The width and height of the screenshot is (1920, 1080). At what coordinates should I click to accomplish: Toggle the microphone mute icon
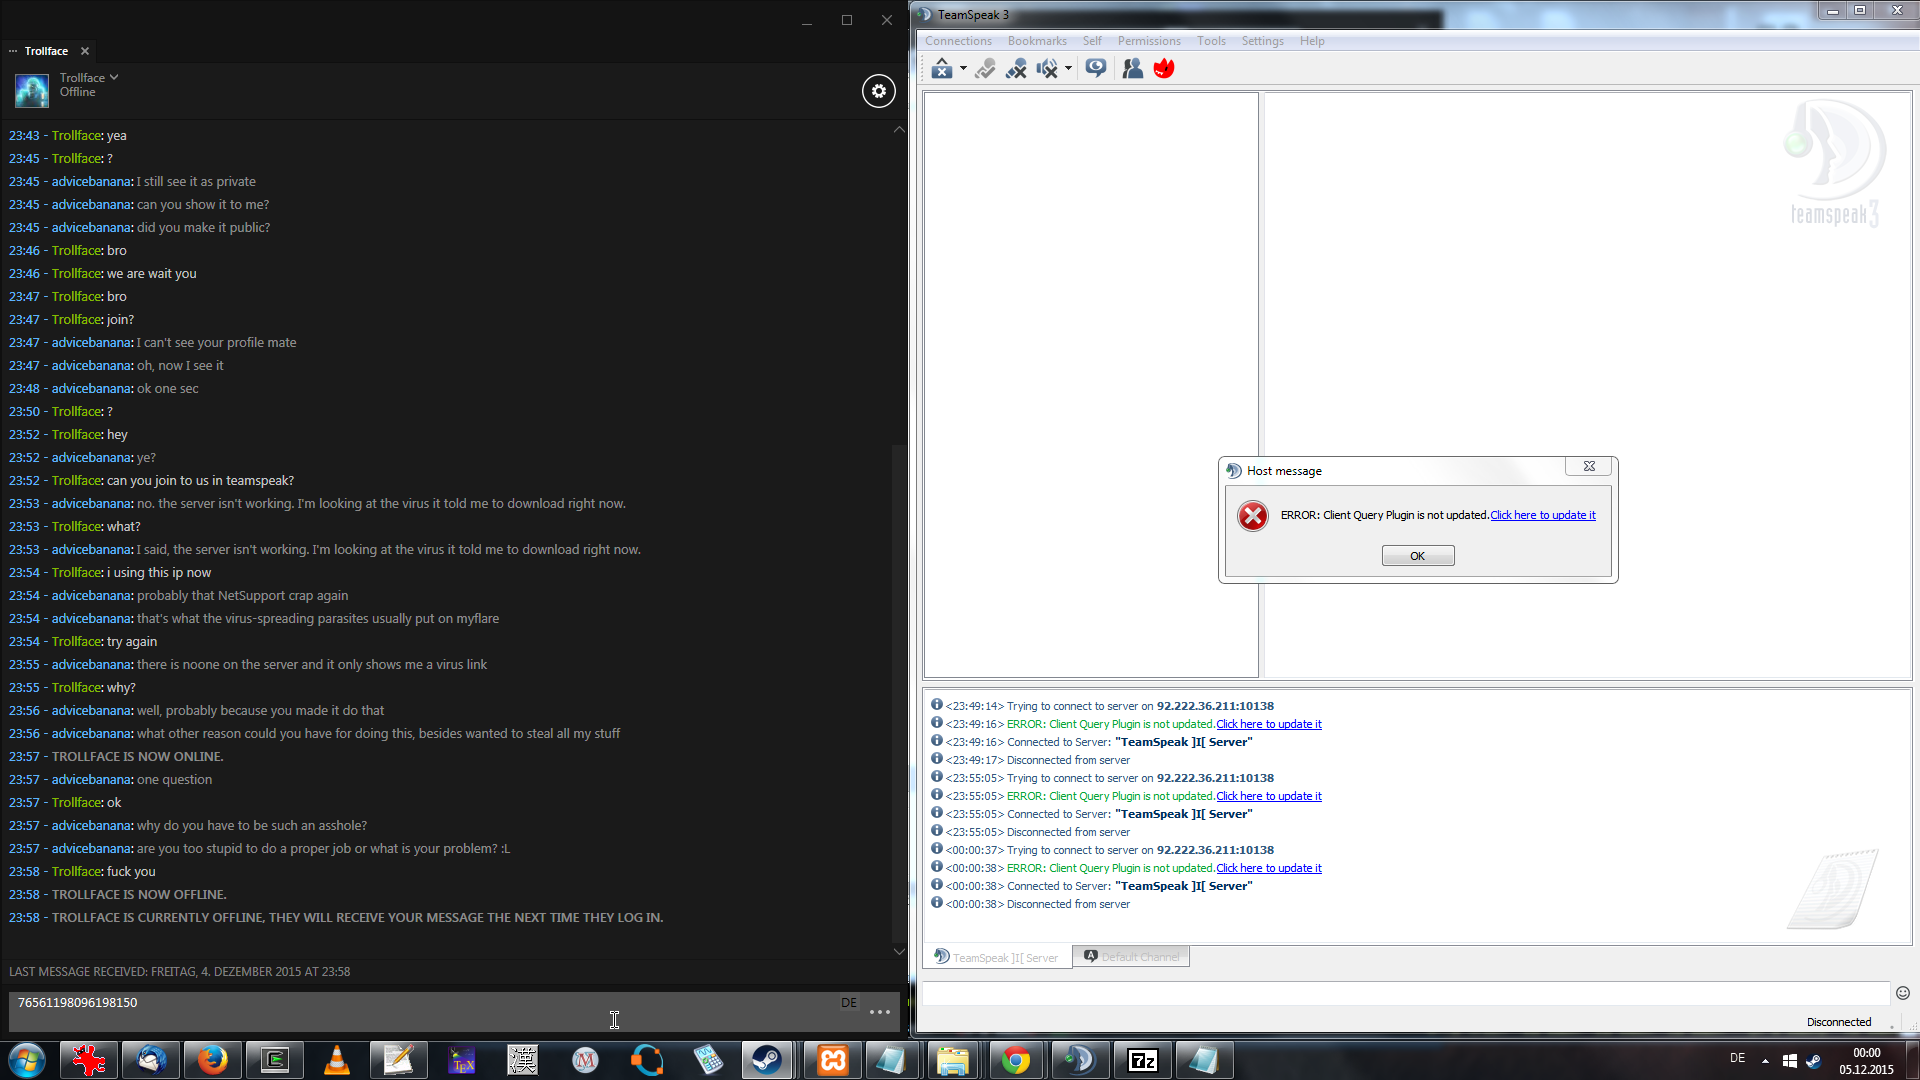click(x=1016, y=68)
